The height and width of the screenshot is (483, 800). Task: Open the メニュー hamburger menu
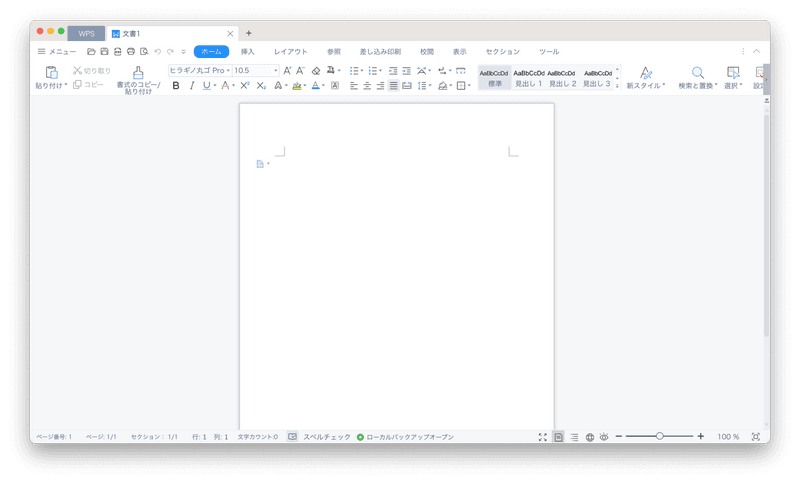click(x=57, y=52)
